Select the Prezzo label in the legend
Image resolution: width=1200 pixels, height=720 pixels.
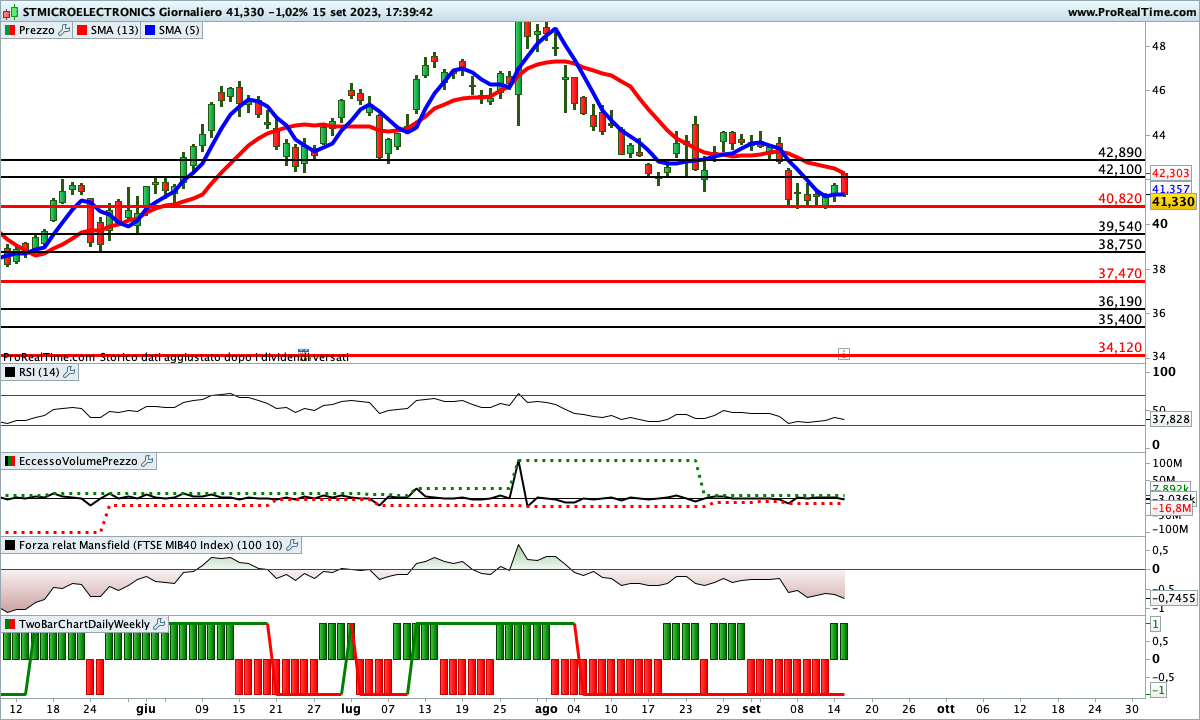click(37, 30)
